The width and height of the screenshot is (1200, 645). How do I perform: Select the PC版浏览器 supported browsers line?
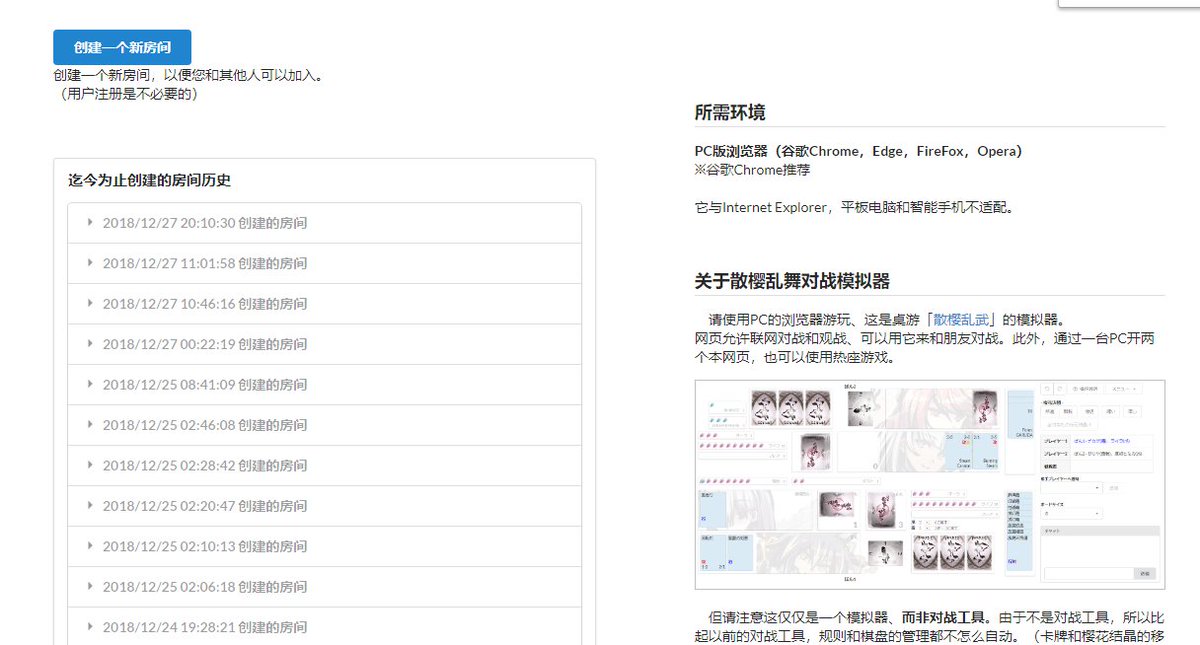click(x=859, y=152)
